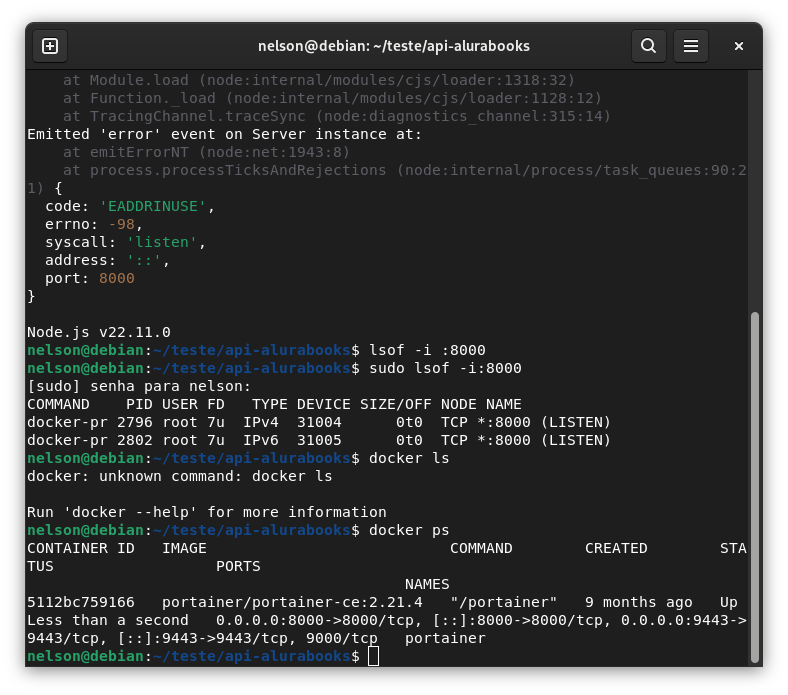
Task: Click the CONTAINER ID column header
Action: [81, 548]
